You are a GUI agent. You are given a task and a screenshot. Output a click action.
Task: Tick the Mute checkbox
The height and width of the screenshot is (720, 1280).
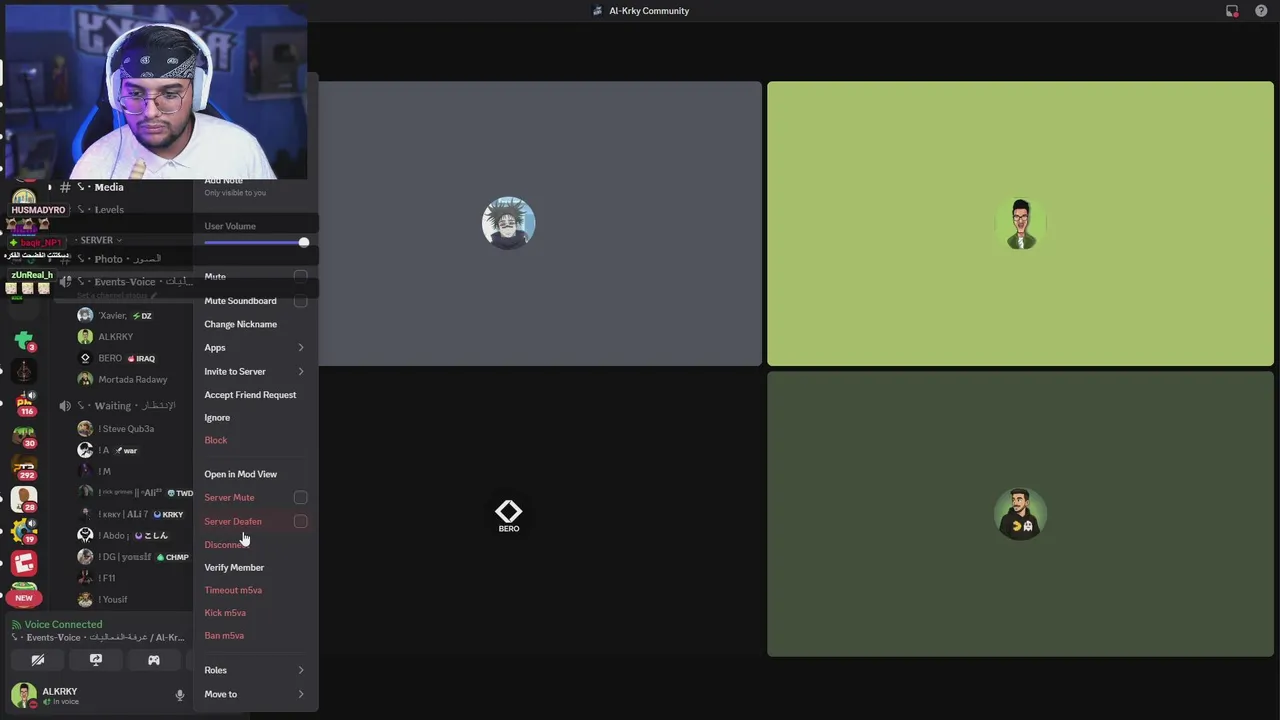pyautogui.click(x=300, y=277)
